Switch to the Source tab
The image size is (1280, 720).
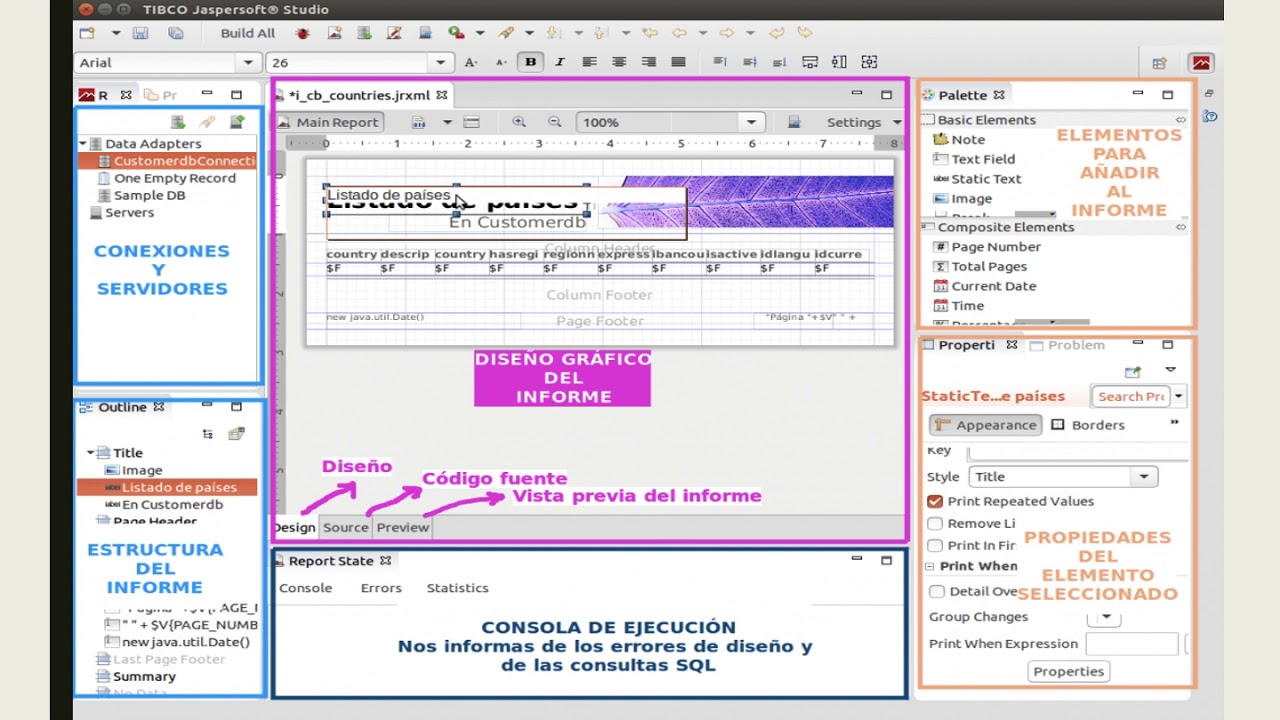tap(346, 527)
